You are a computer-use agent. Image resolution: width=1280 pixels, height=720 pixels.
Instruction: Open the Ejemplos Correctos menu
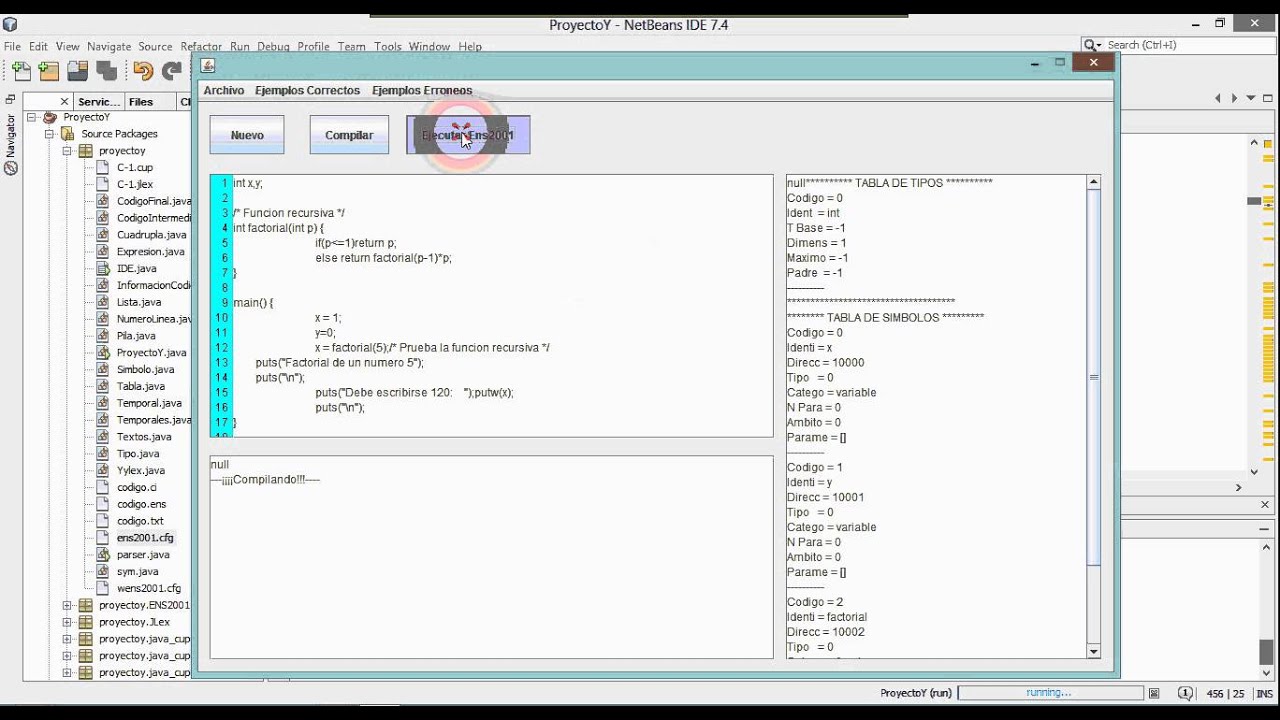pyautogui.click(x=307, y=90)
